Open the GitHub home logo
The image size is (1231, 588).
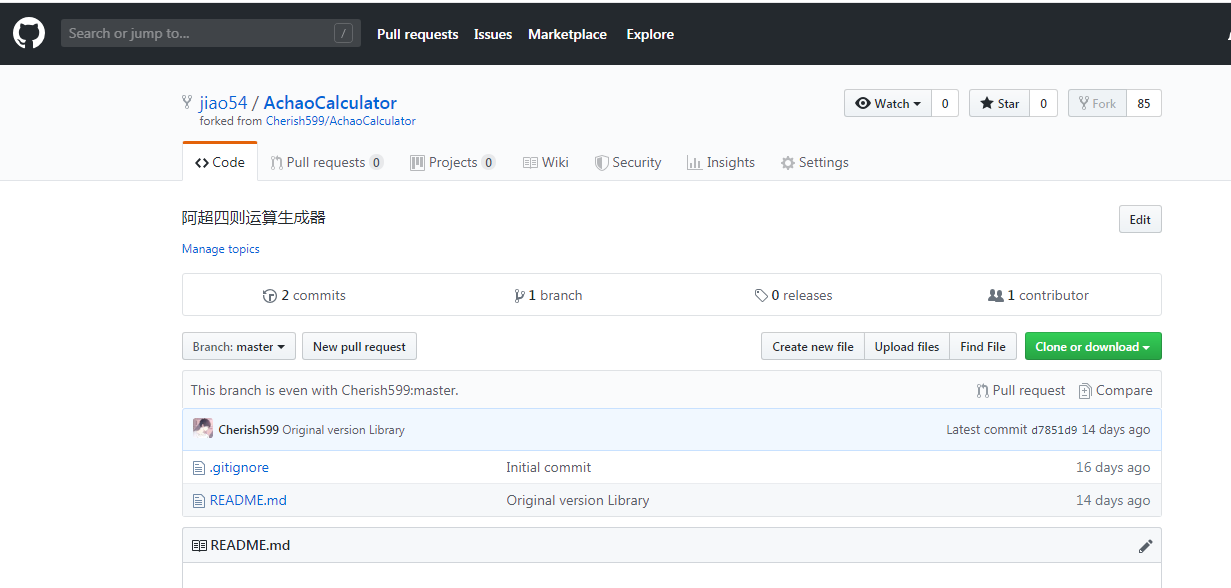pos(29,33)
